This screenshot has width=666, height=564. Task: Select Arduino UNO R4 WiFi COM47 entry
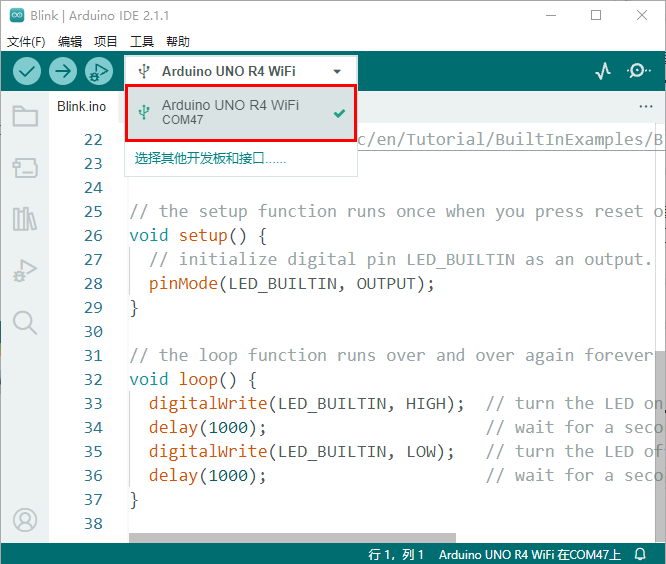tap(241, 113)
